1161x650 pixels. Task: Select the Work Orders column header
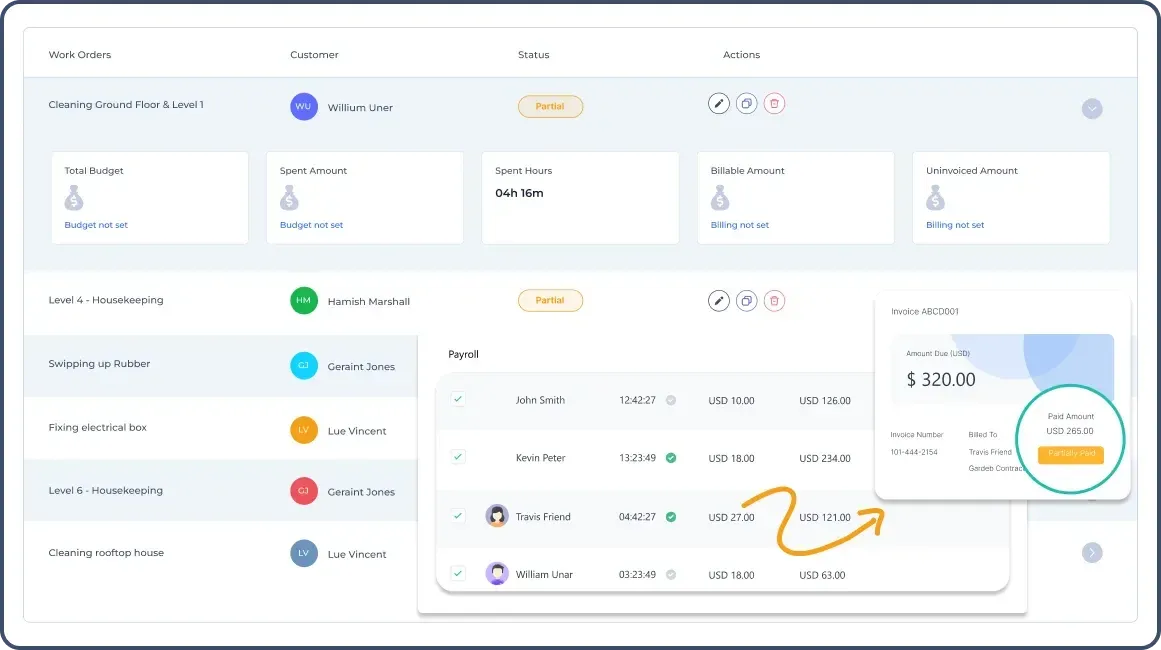point(80,55)
